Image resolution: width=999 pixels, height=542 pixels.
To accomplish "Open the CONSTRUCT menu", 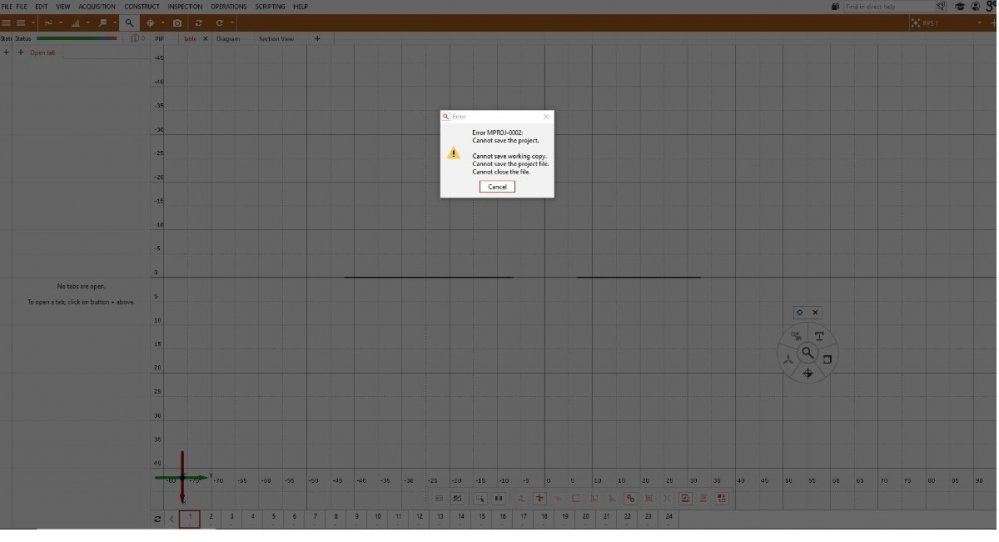I will point(142,6).
